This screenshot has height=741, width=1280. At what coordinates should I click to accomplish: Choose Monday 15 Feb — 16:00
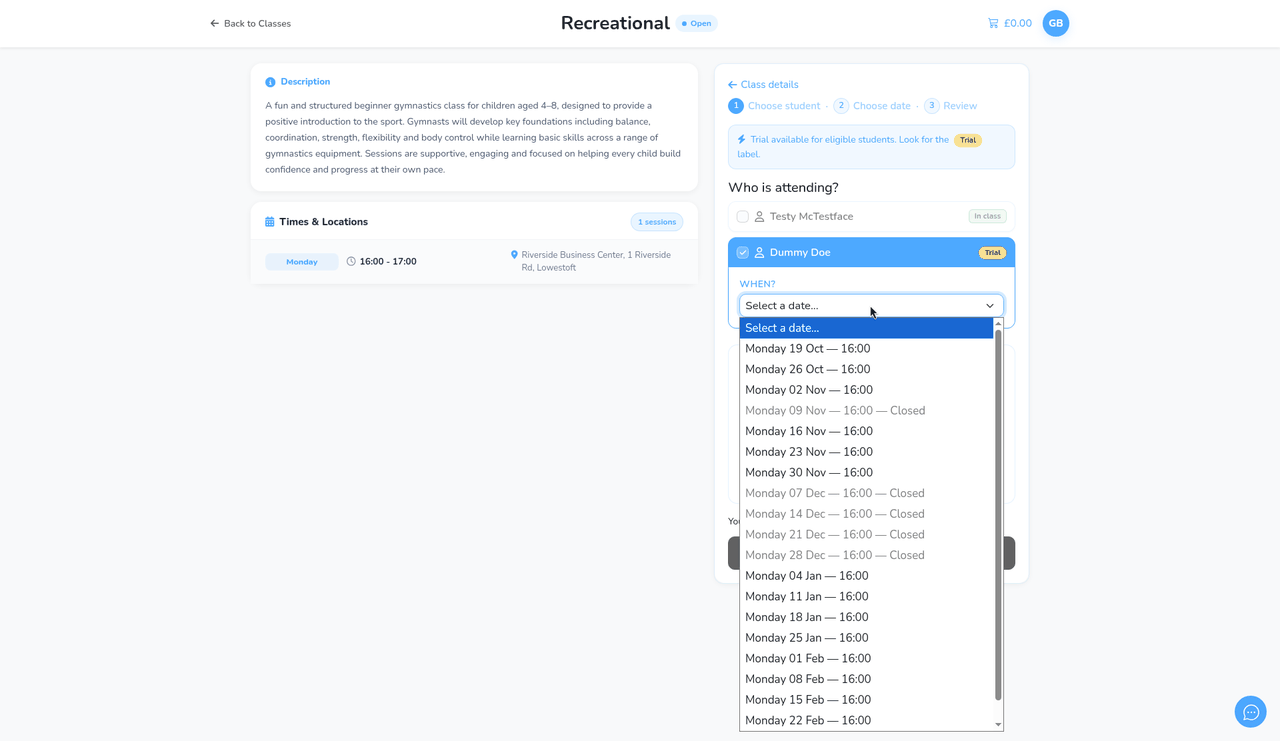(x=866, y=700)
